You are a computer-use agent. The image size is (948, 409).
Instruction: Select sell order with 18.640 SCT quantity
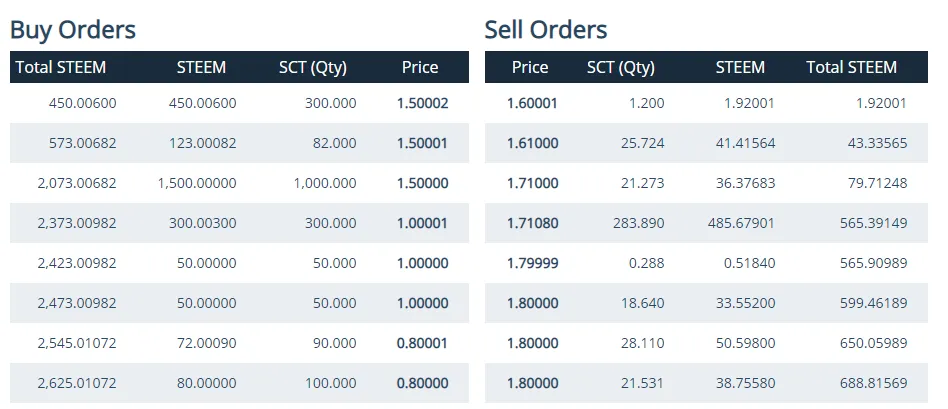[x=706, y=303]
